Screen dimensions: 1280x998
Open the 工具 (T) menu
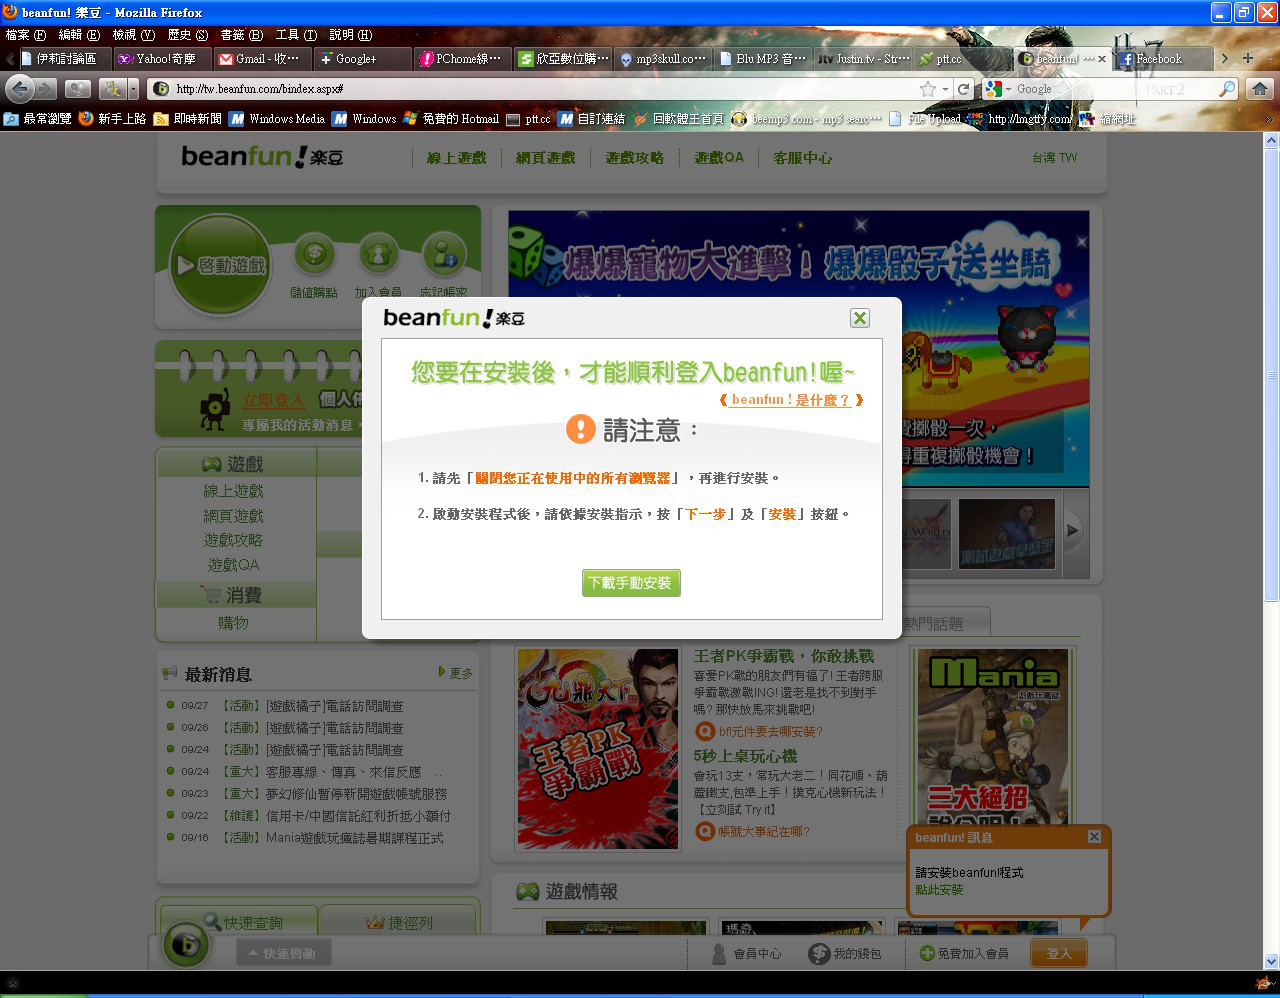296,35
